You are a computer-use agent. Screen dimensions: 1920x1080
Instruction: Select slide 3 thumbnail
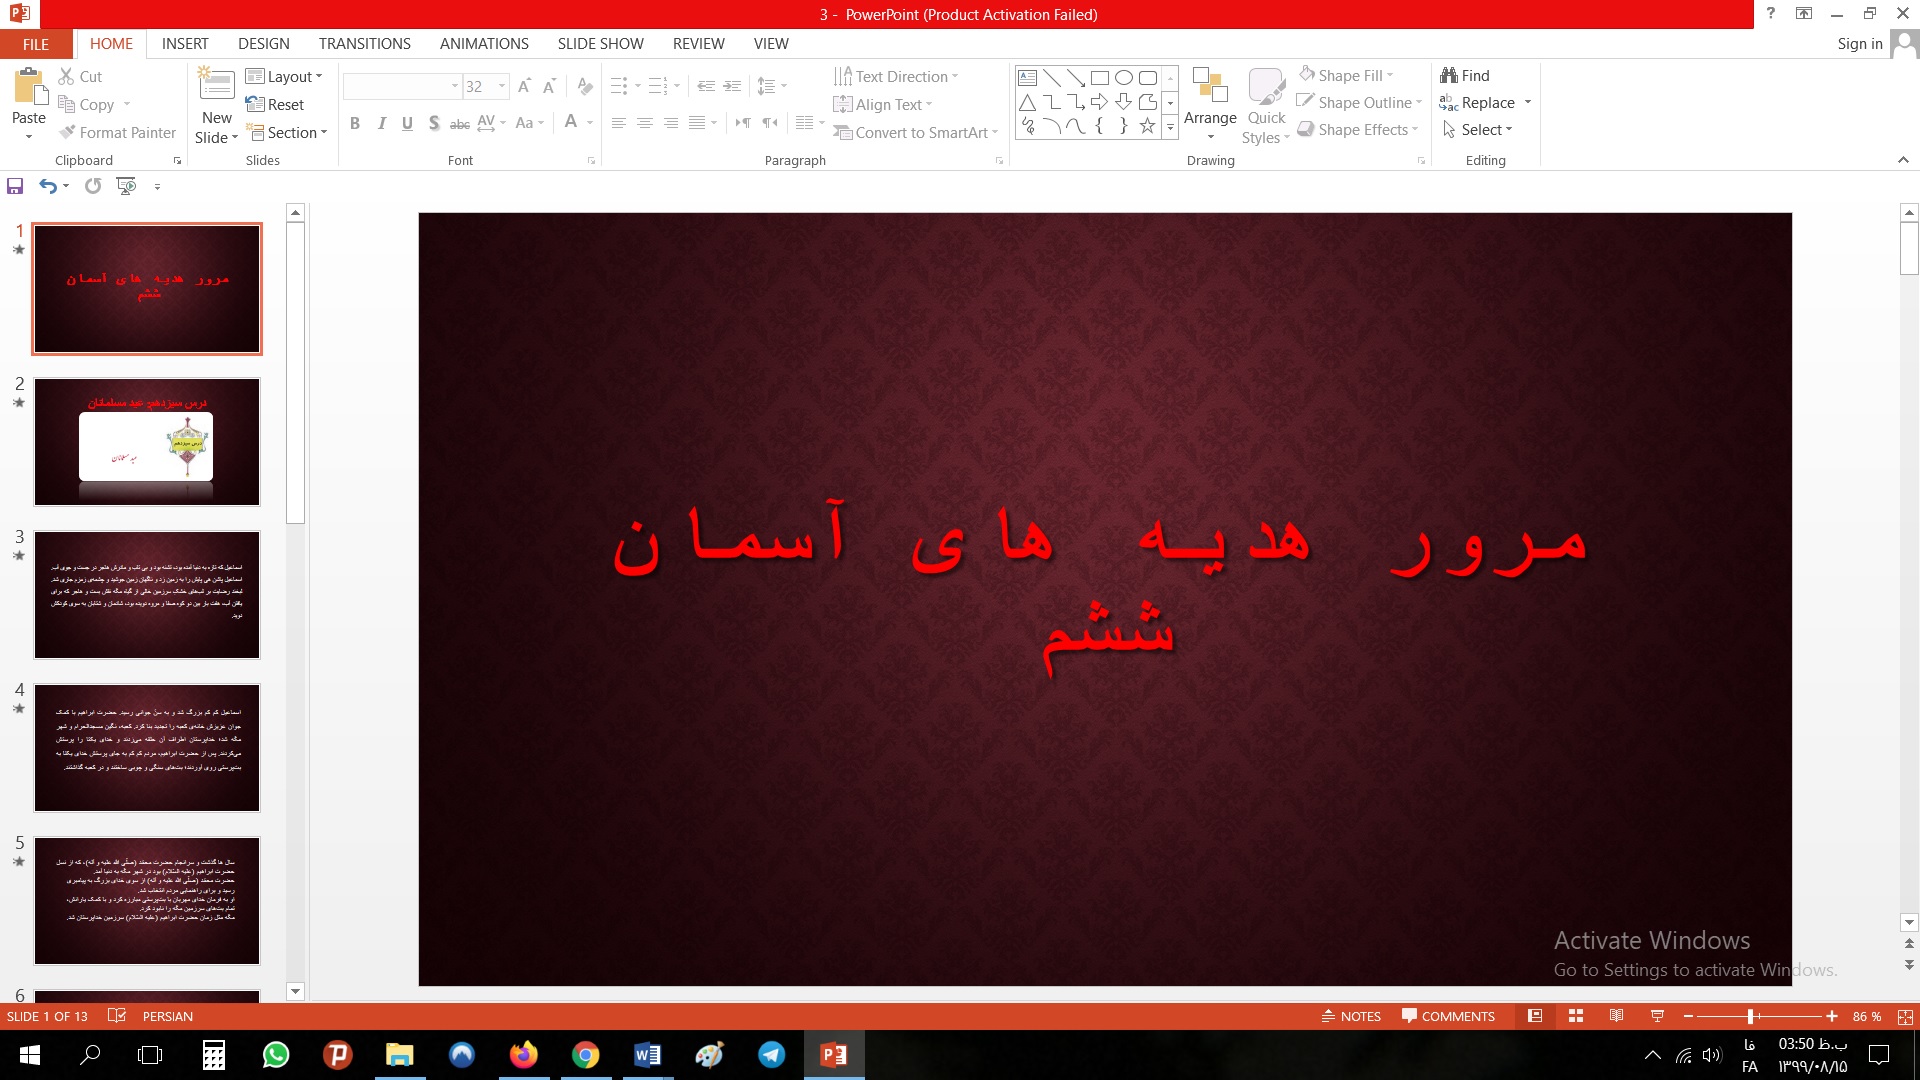pyautogui.click(x=147, y=595)
